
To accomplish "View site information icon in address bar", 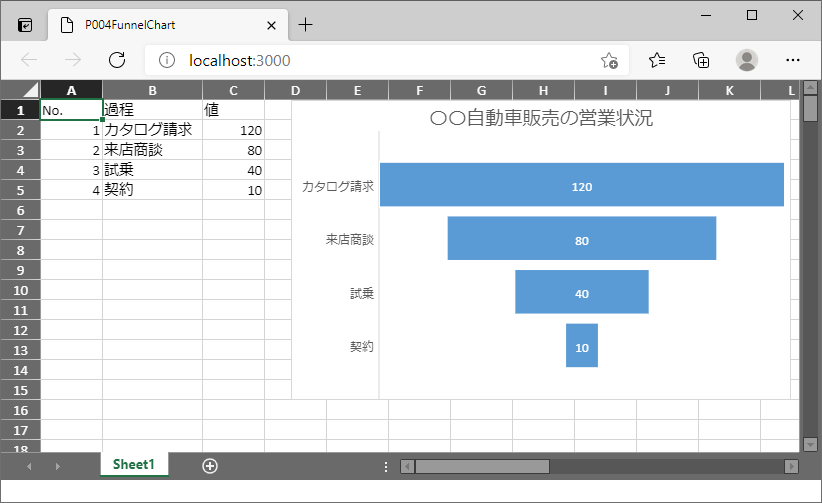I will 167,60.
